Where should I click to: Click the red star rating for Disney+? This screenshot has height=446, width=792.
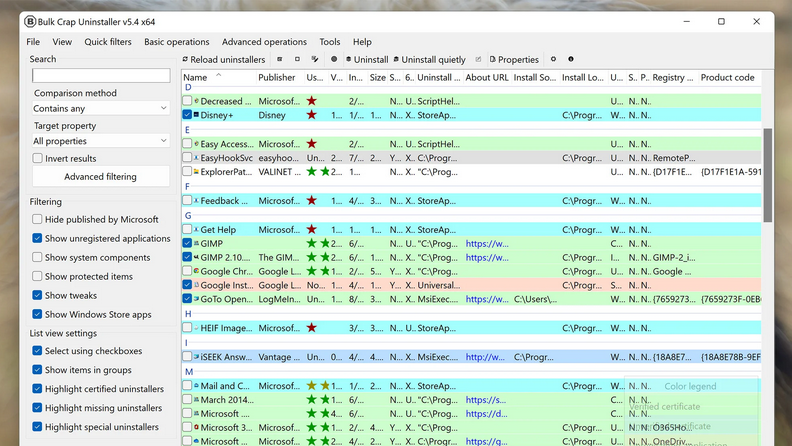312,115
